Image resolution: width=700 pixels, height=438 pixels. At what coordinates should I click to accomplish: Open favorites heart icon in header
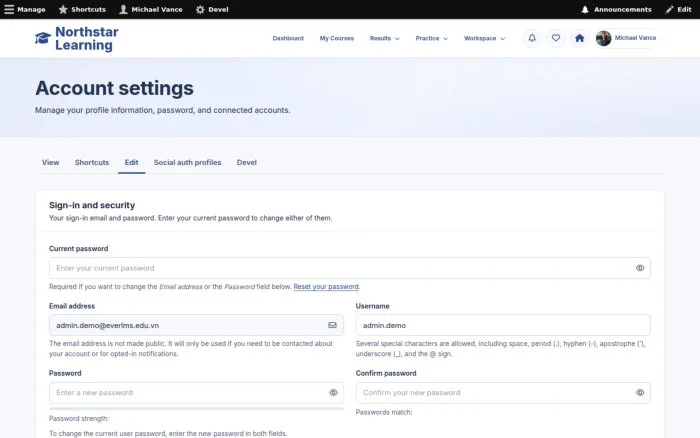click(x=556, y=38)
